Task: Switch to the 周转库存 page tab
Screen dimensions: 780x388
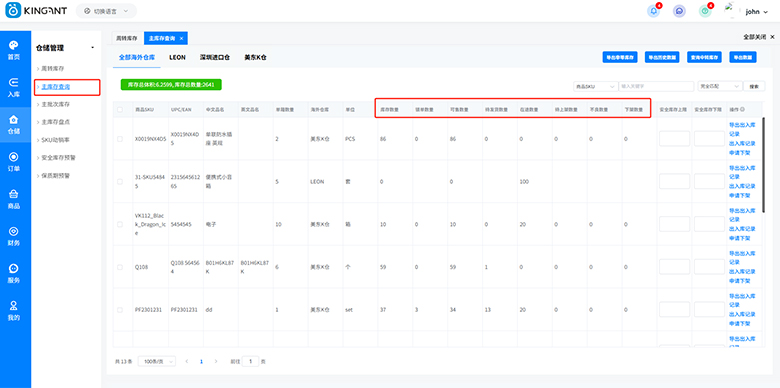Action: (x=127, y=38)
